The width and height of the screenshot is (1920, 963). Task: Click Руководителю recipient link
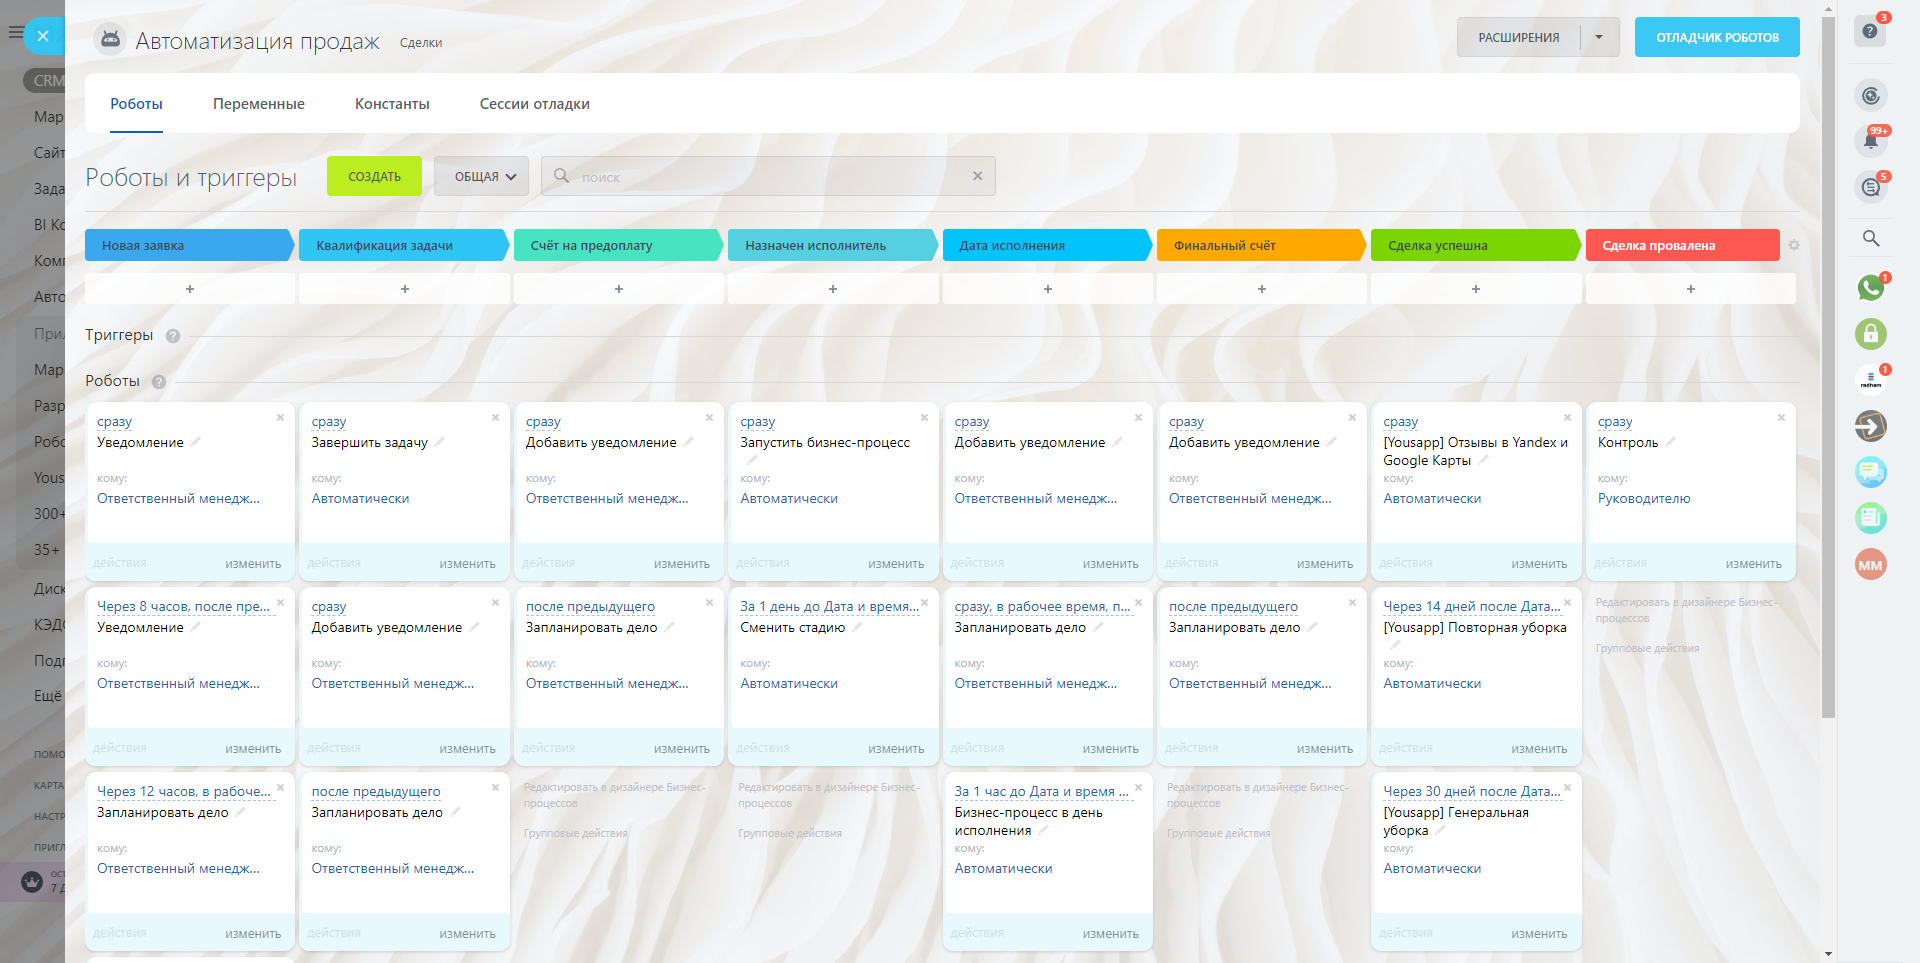pyautogui.click(x=1644, y=499)
